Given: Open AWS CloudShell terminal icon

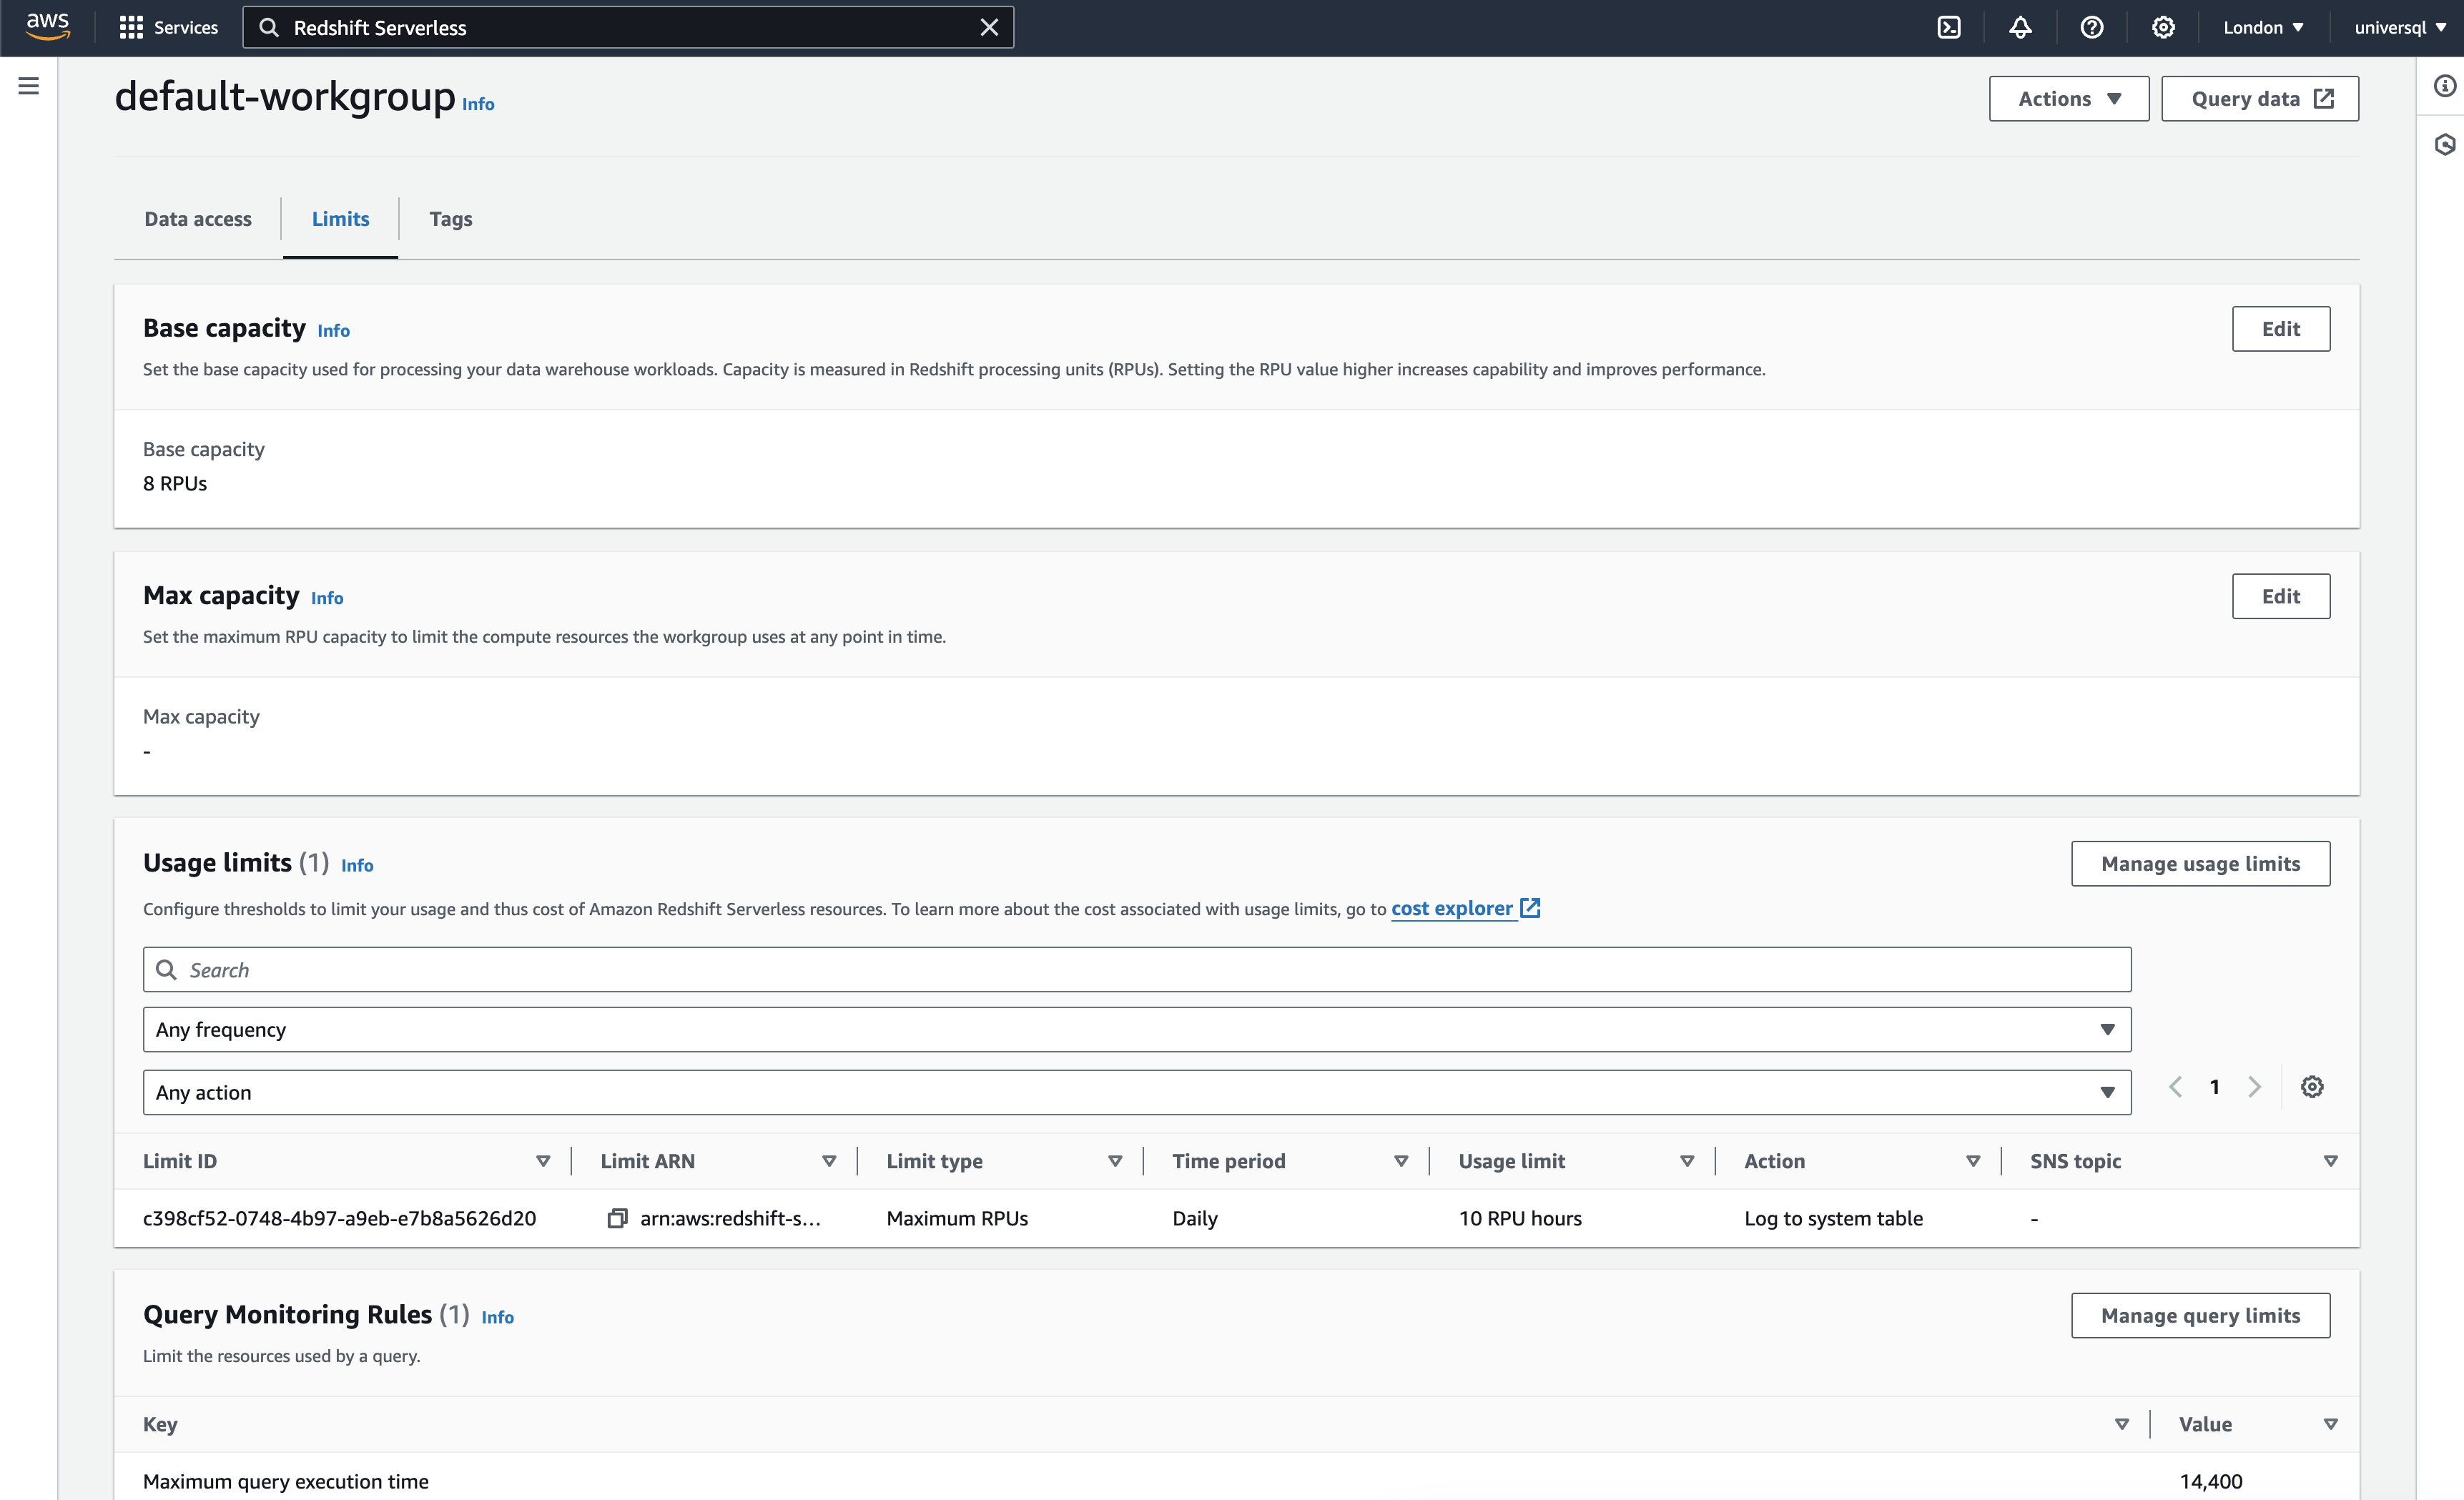Looking at the screenshot, I should (x=1948, y=27).
